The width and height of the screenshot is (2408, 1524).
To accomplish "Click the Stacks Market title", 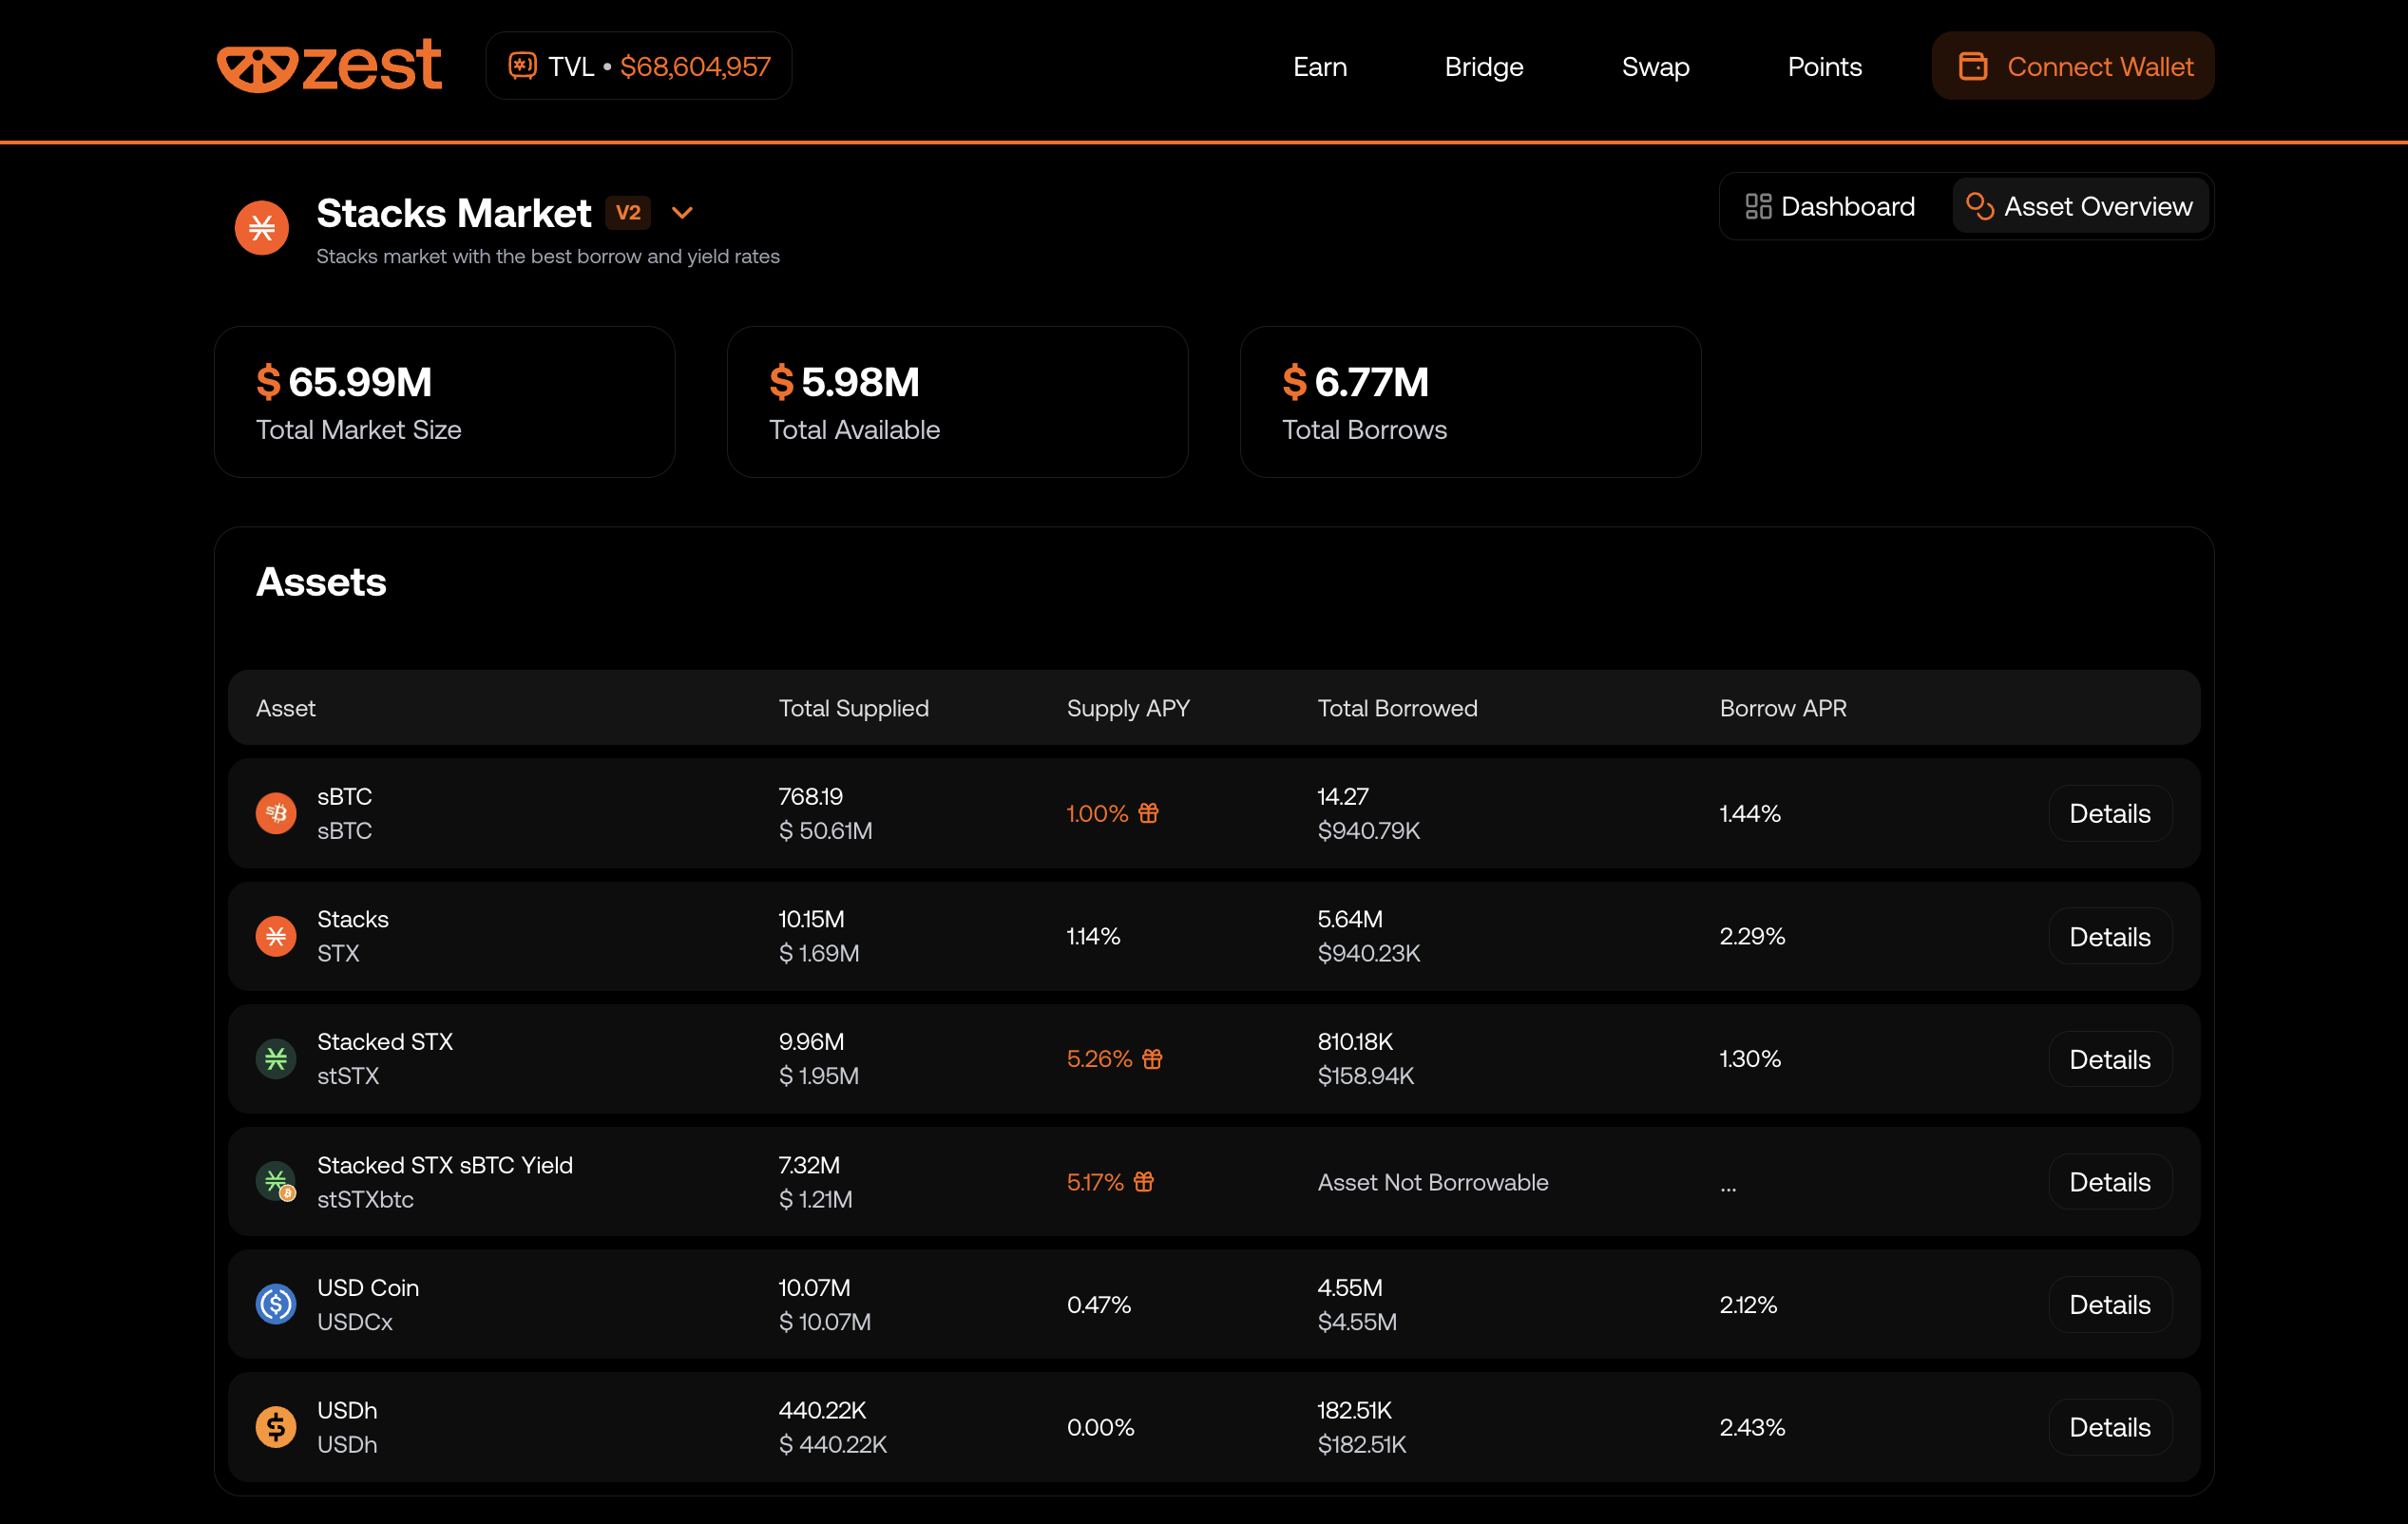I will click(454, 212).
